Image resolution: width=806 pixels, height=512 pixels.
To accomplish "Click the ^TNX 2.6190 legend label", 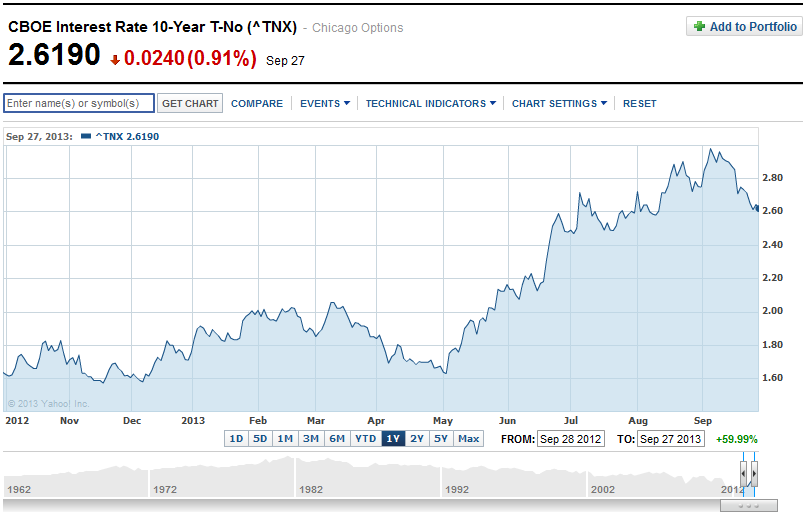I will (x=127, y=137).
